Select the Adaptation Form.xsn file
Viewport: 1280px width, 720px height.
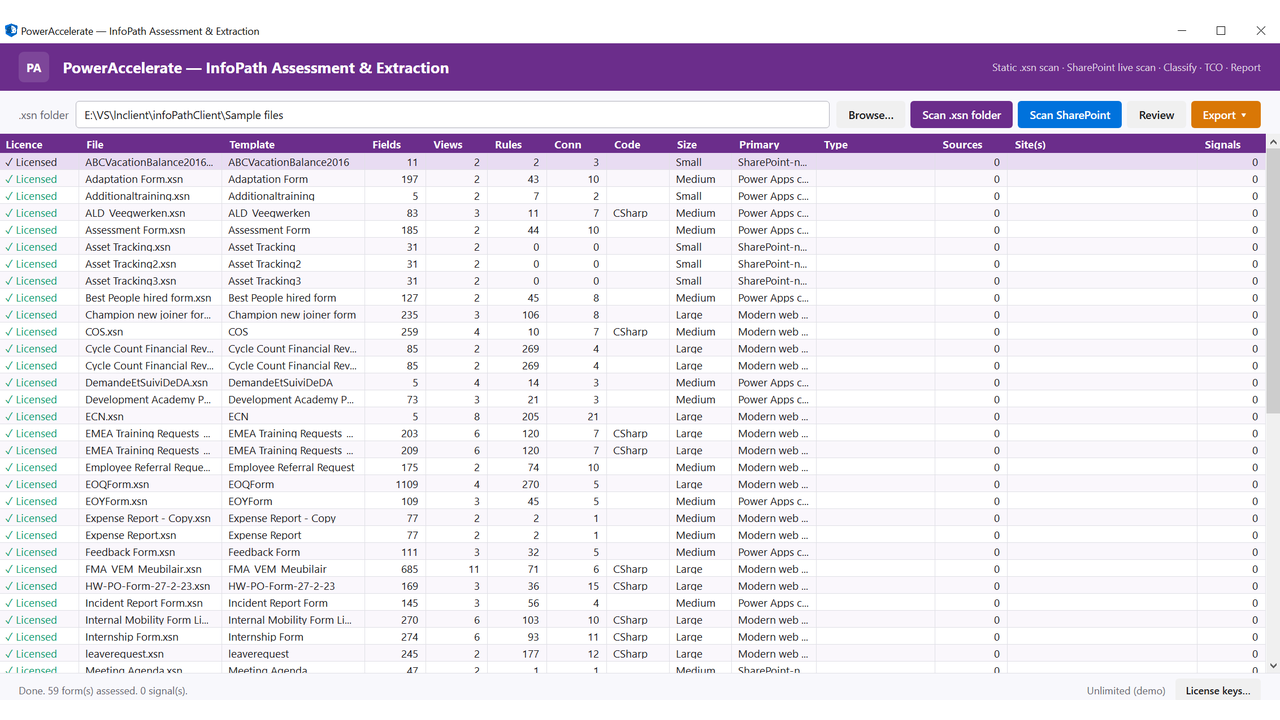pos(134,179)
